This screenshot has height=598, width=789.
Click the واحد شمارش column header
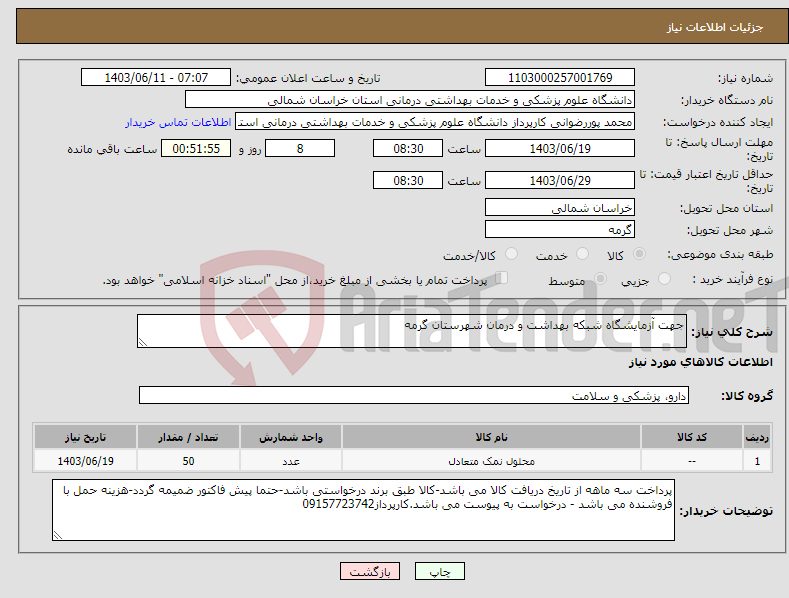[291, 437]
